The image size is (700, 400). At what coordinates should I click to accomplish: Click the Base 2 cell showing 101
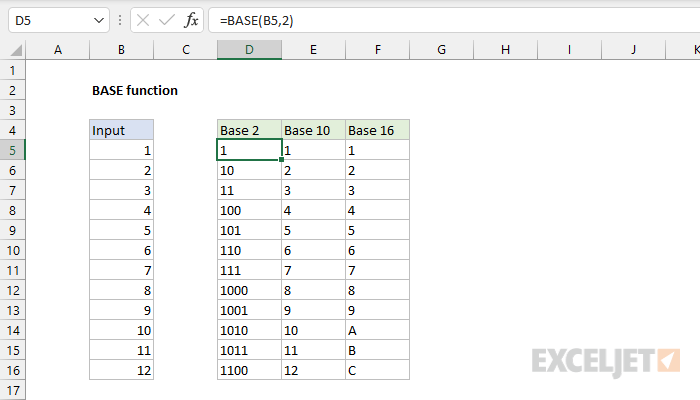pos(250,230)
